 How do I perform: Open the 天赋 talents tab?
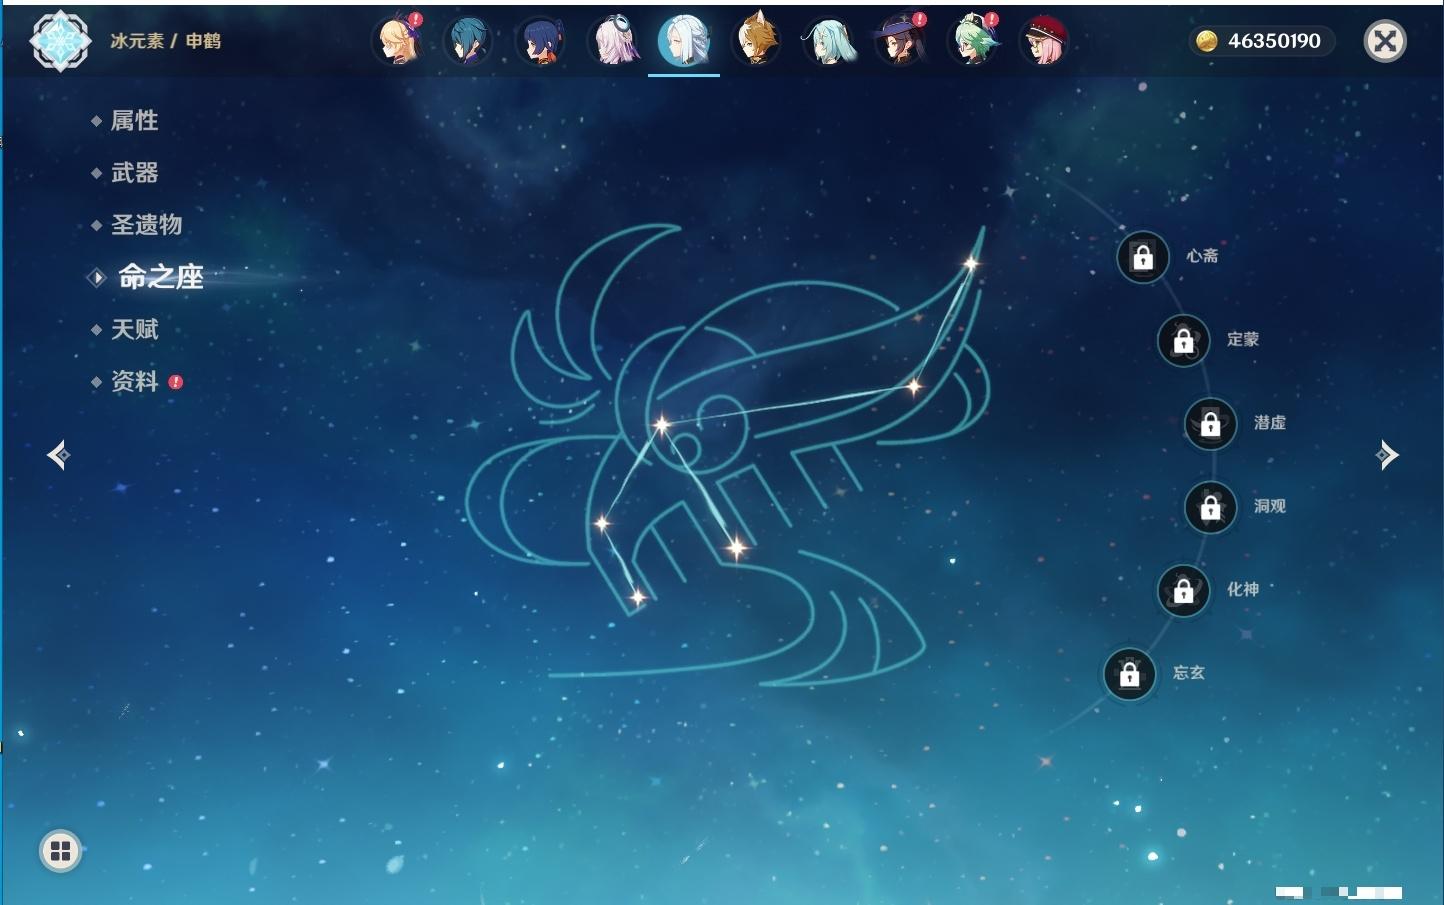click(x=134, y=330)
